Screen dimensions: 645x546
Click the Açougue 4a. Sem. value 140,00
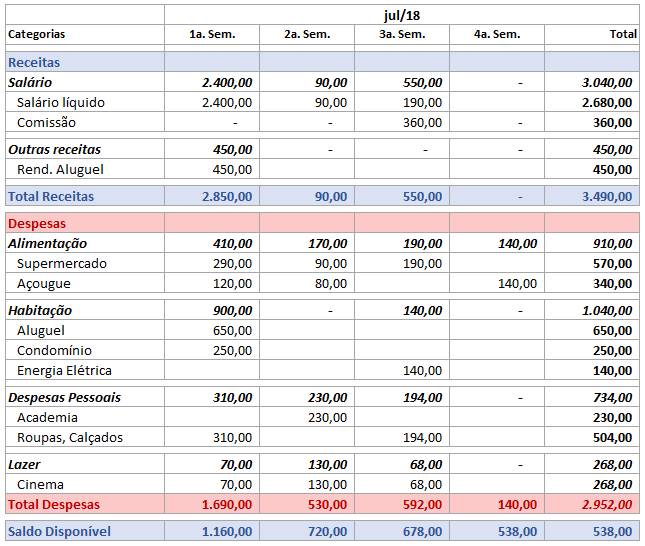point(517,283)
